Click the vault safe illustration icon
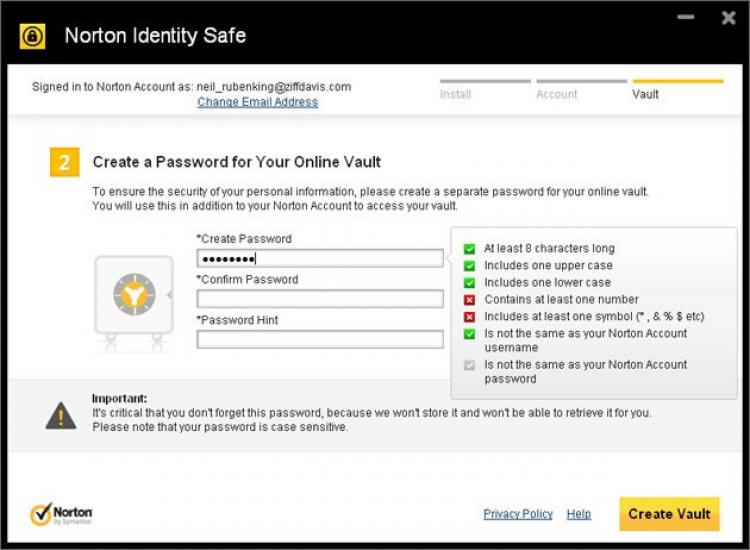Image resolution: width=750 pixels, height=550 pixels. pyautogui.click(x=134, y=298)
